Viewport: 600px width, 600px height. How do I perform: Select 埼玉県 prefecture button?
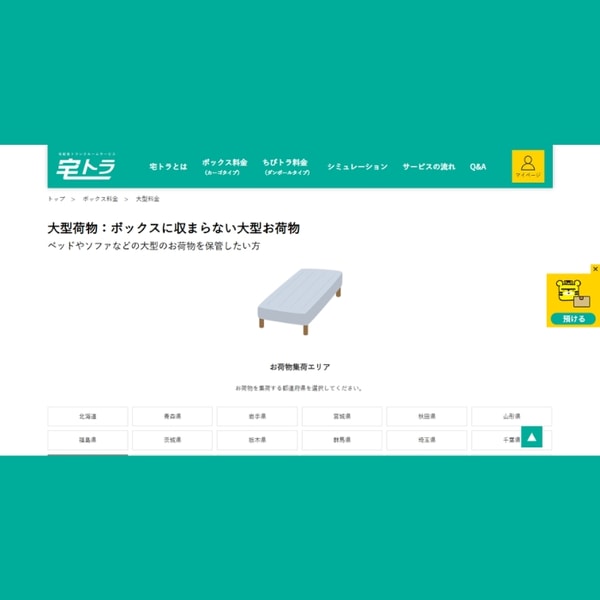tap(427, 440)
